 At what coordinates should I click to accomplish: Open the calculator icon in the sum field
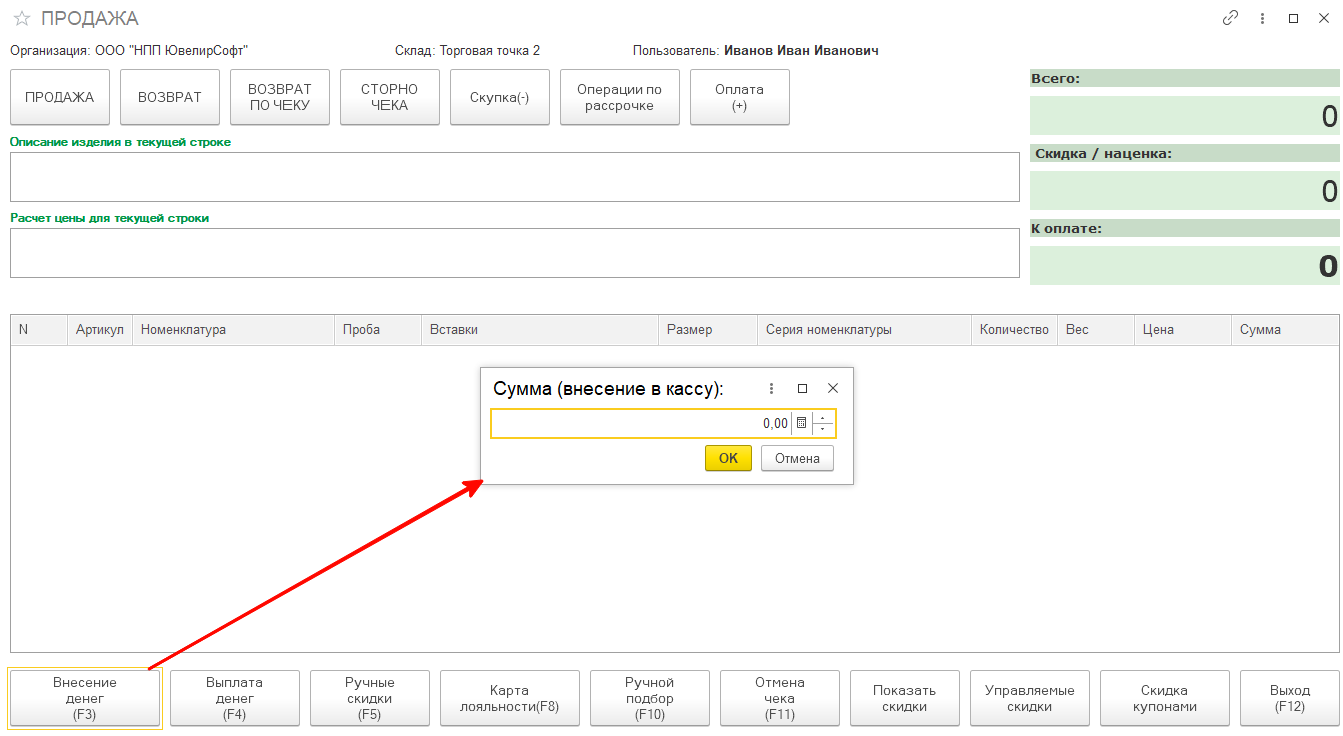tap(801, 423)
